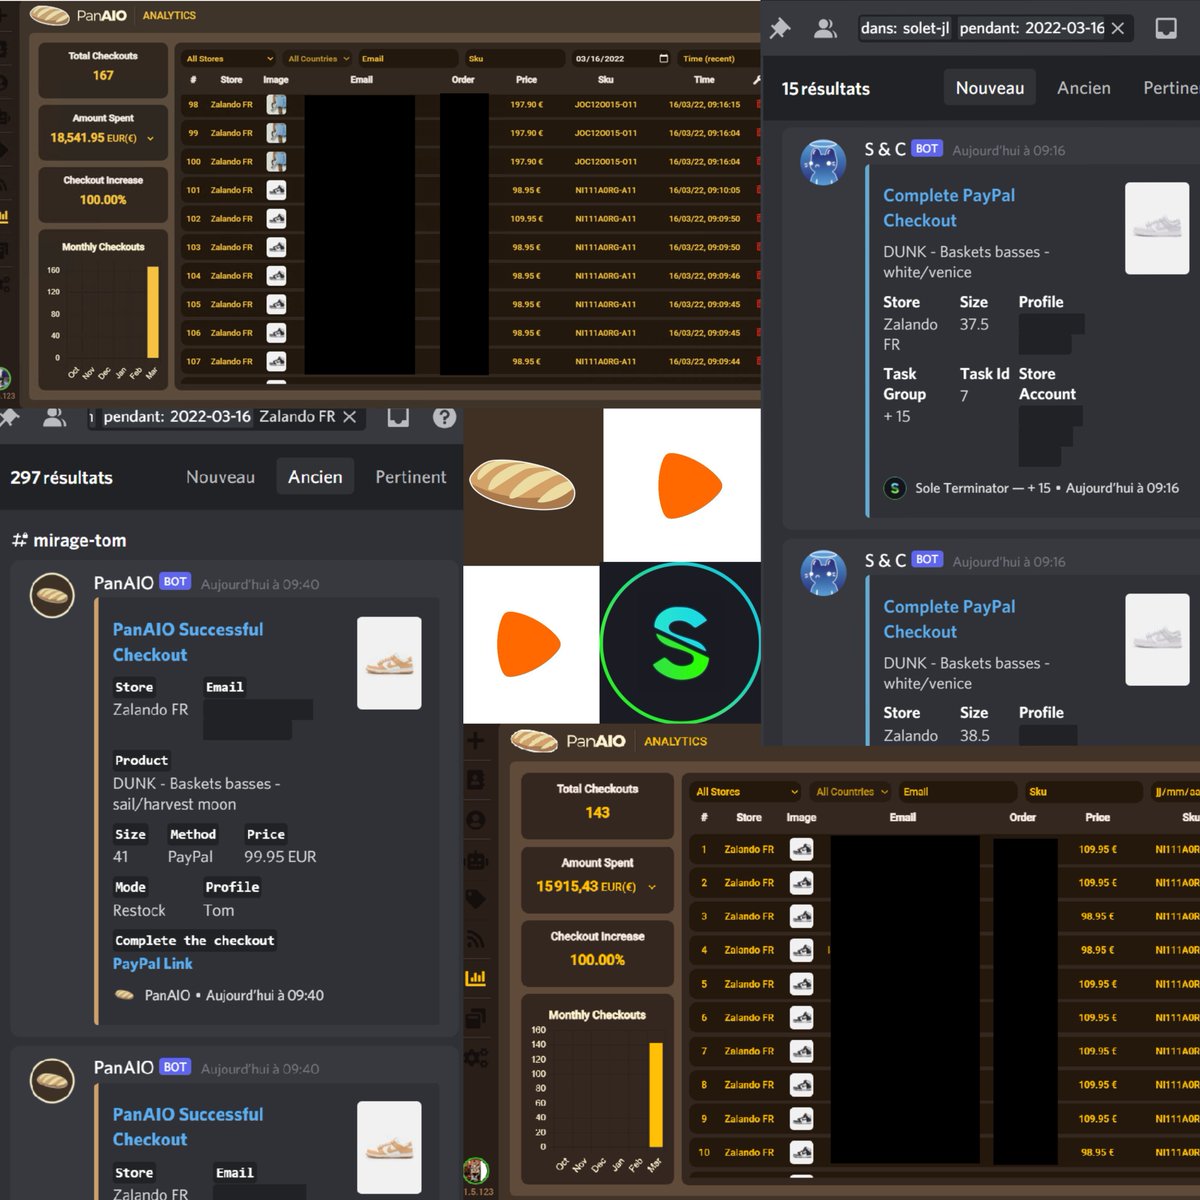Image resolution: width=1200 pixels, height=1200 pixels.
Task: Click the calendar icon in the 03/16/2022 date field
Action: coord(664,59)
